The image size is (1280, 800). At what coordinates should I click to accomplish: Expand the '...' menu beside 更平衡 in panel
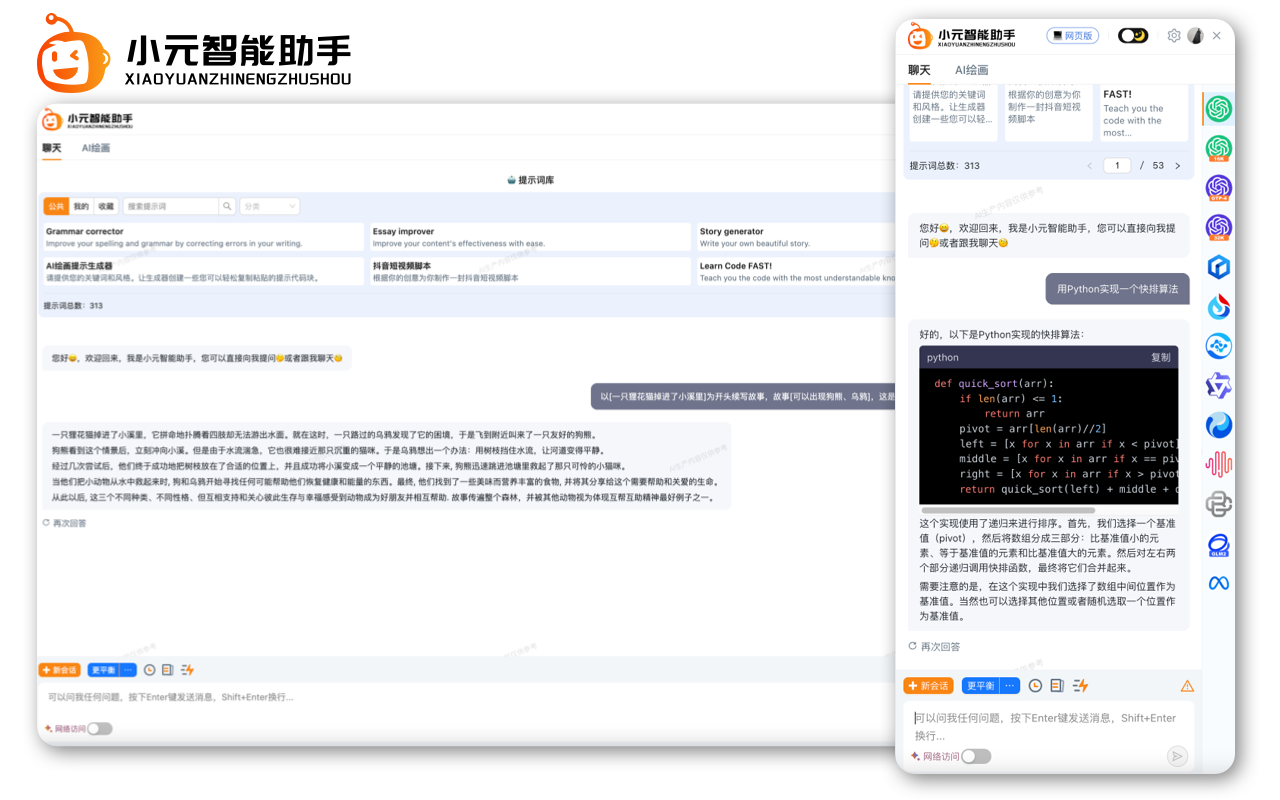tap(1009, 685)
